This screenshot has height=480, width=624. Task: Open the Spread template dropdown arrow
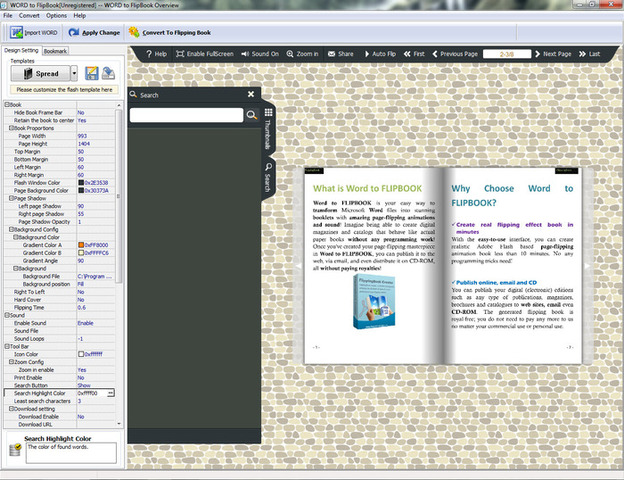coord(74,73)
